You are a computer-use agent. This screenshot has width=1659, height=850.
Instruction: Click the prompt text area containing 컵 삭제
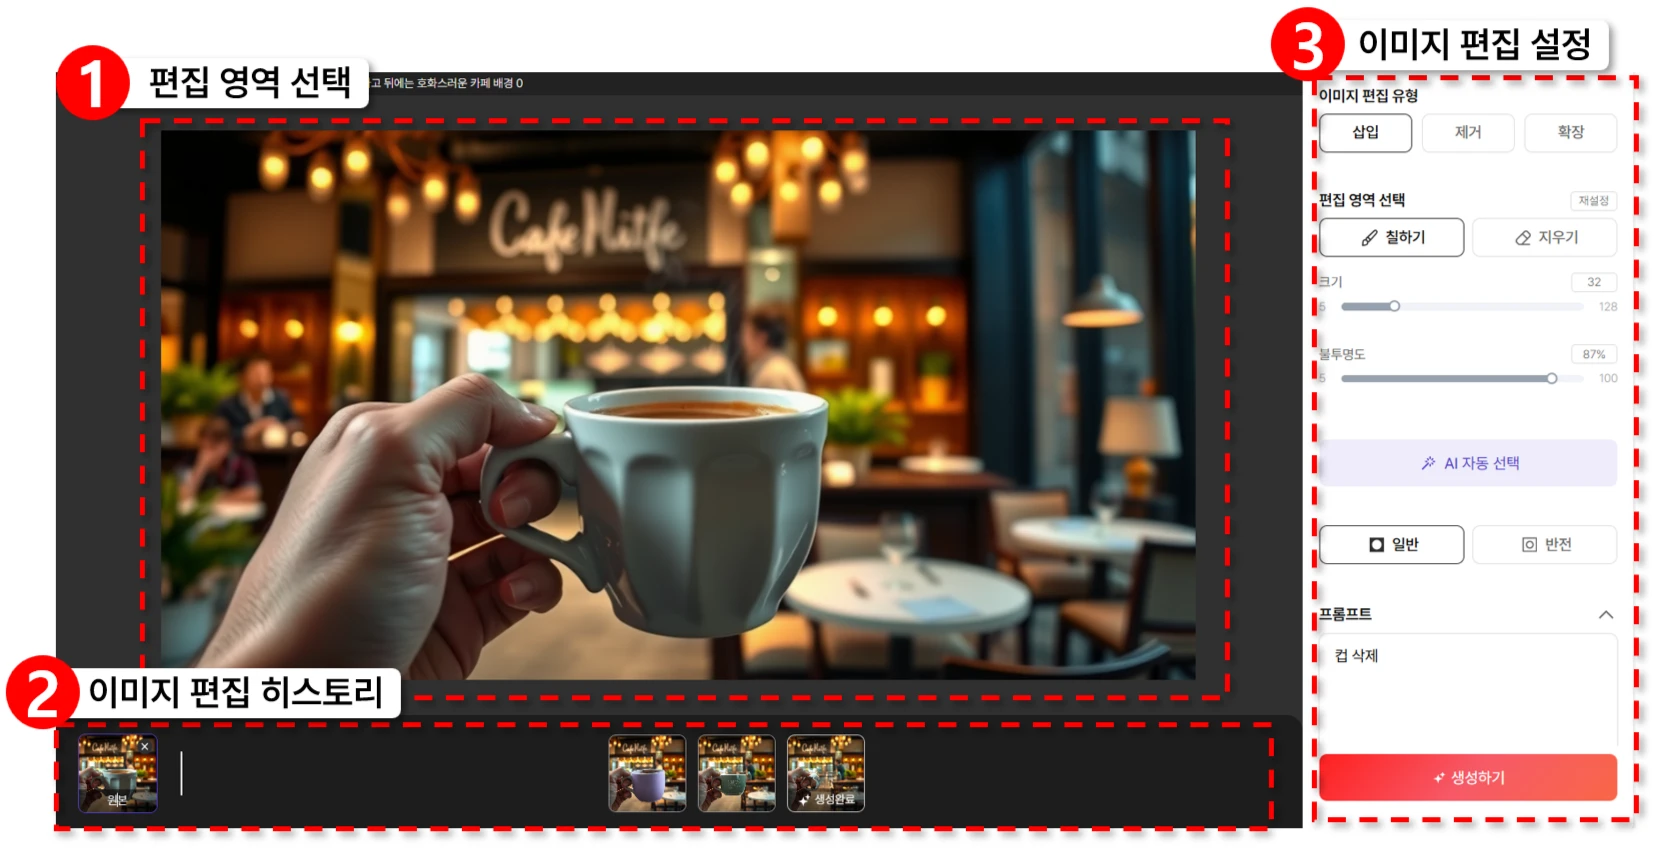click(1467, 690)
